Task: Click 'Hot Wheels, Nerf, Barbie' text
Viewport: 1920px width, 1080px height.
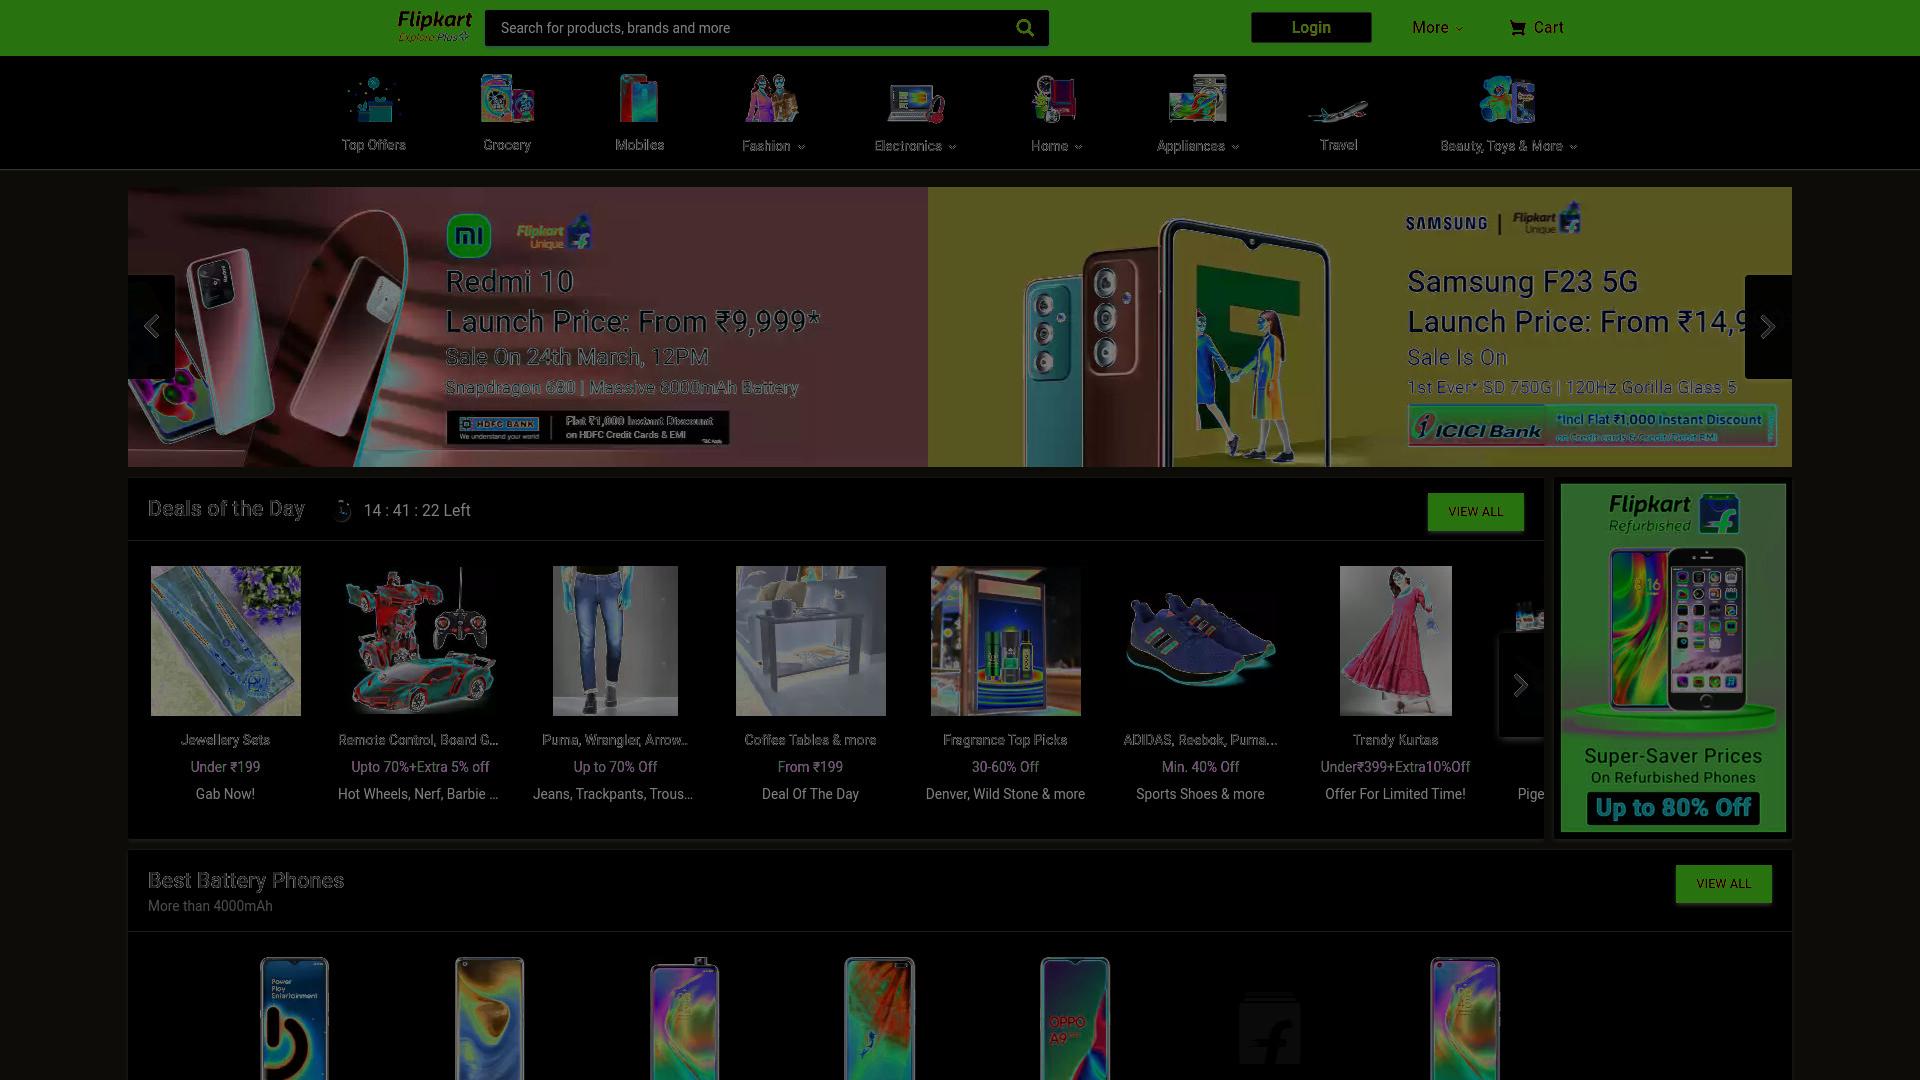Action: (x=418, y=794)
